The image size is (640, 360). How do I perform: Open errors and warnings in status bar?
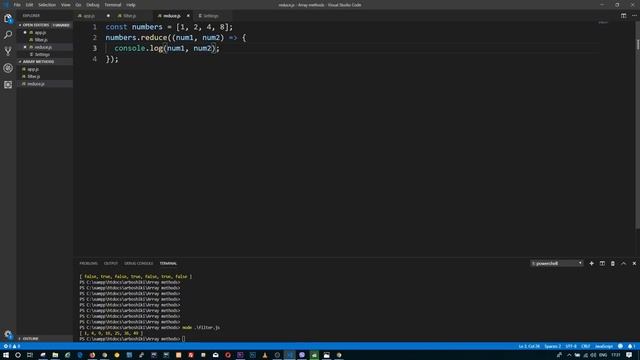(x=11, y=346)
